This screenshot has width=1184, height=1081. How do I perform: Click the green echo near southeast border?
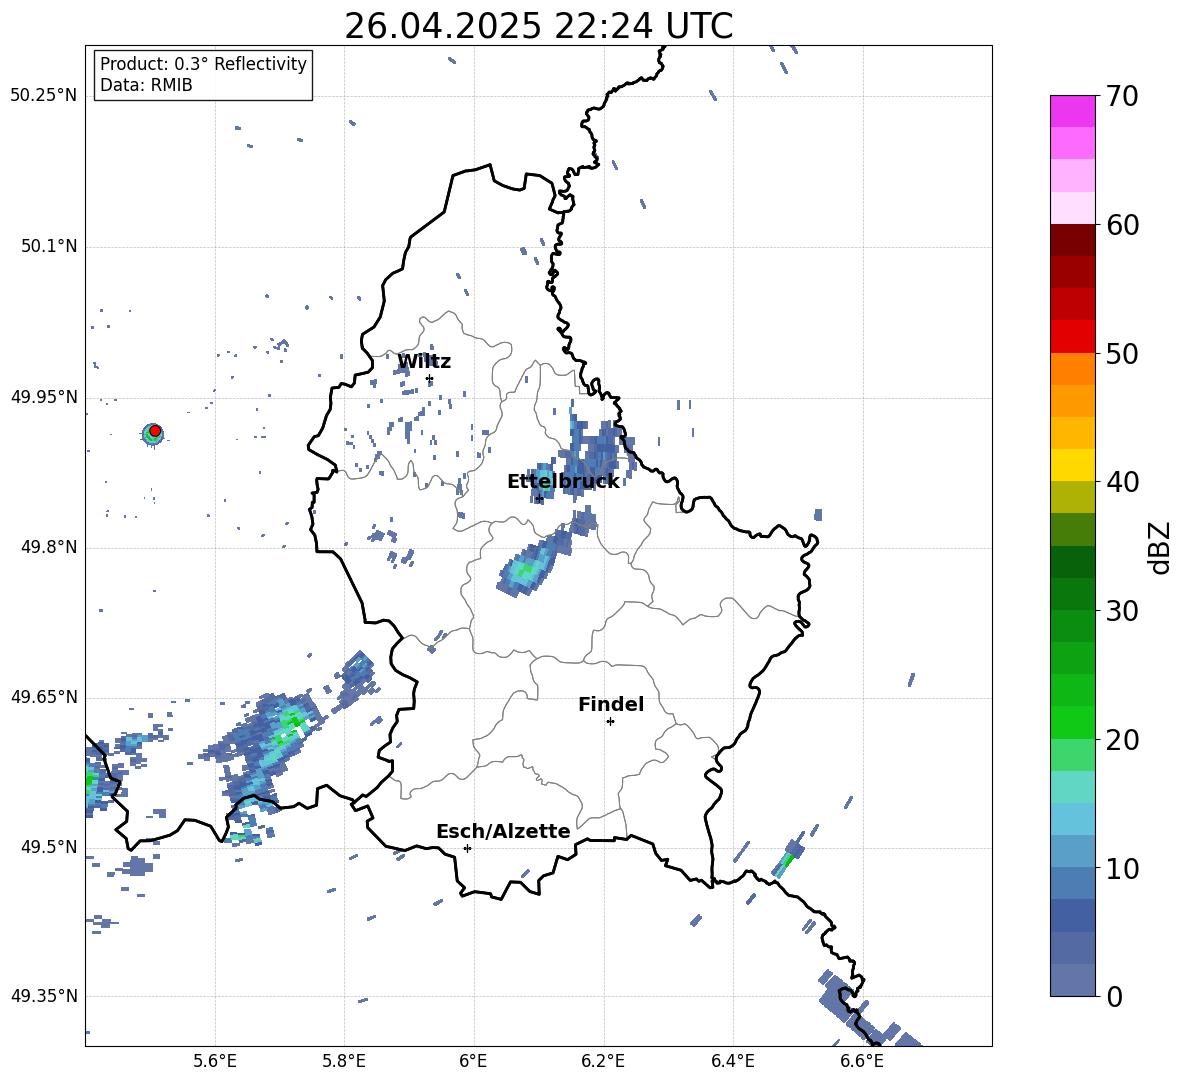point(788,858)
